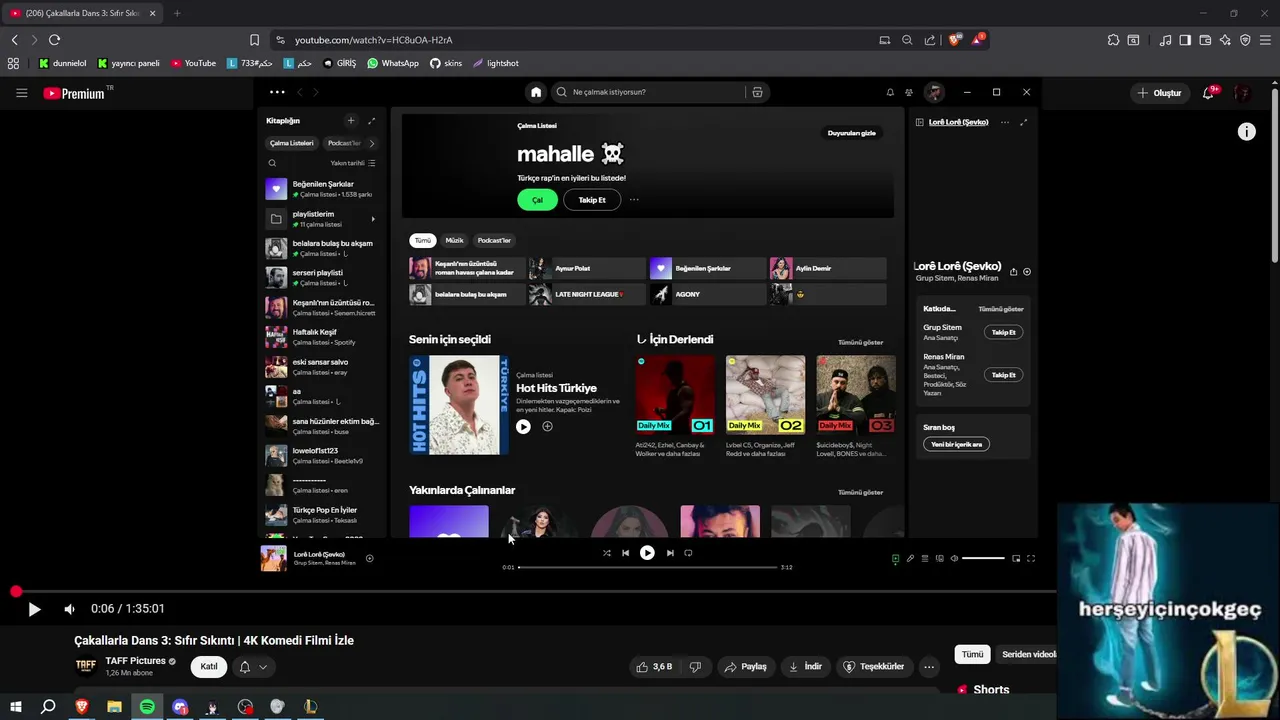Click Takip Et for mahalle playlist

(x=592, y=200)
